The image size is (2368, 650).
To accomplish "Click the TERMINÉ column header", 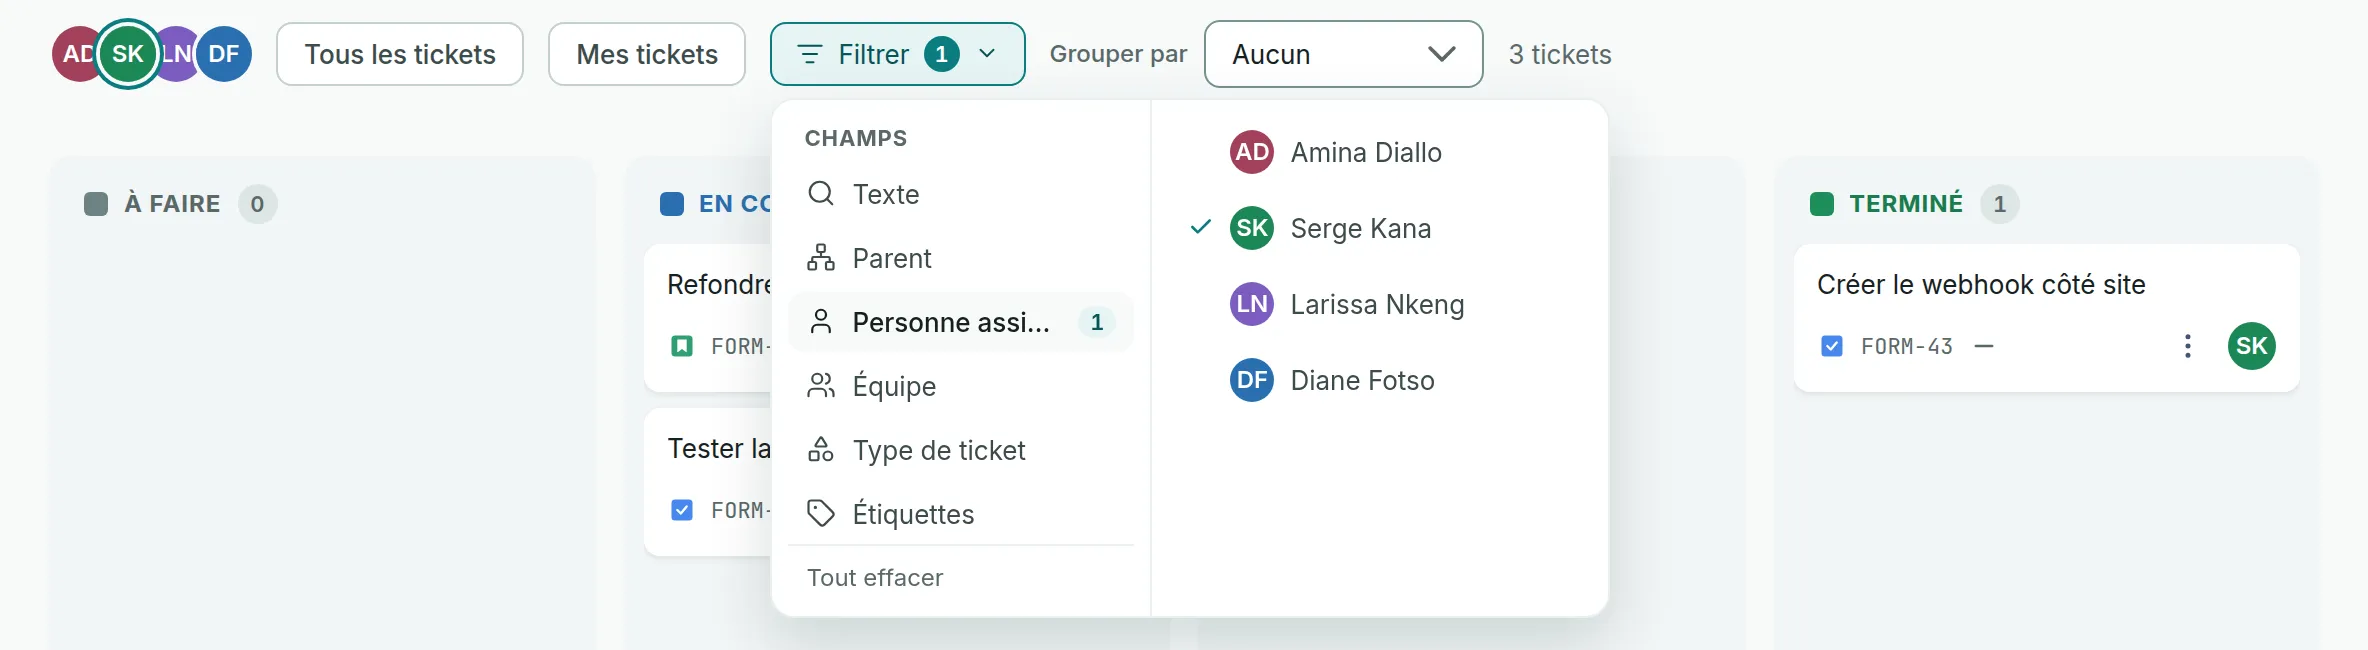I will [1906, 204].
